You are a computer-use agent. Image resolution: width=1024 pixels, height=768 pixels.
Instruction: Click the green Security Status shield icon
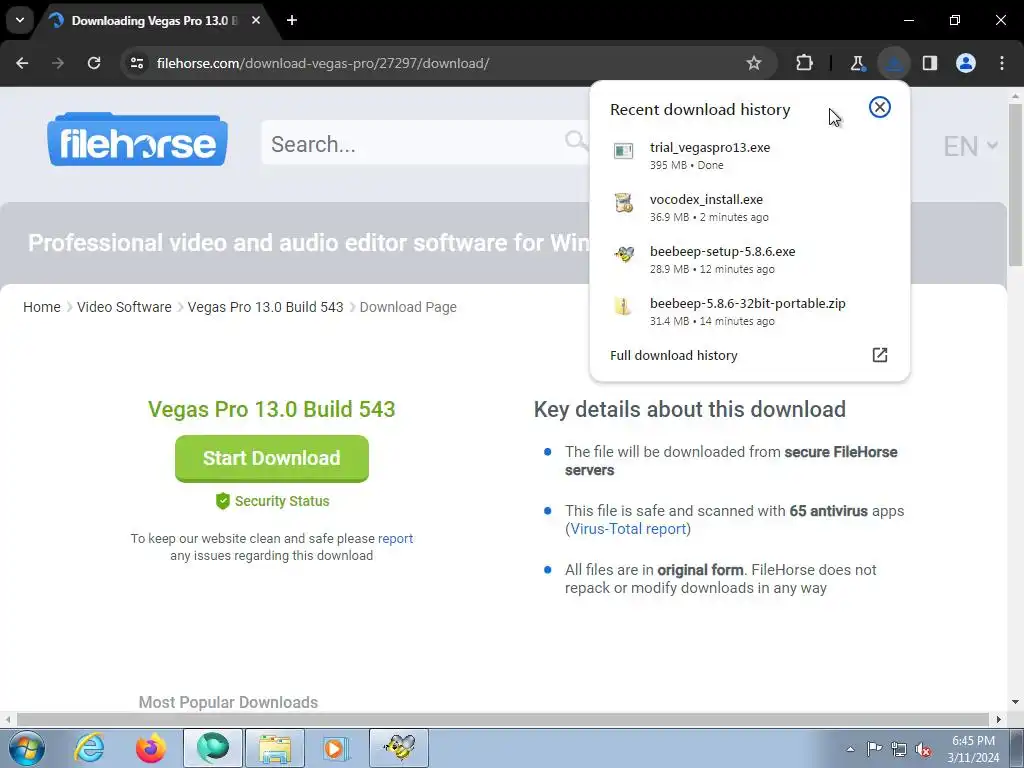coord(223,501)
